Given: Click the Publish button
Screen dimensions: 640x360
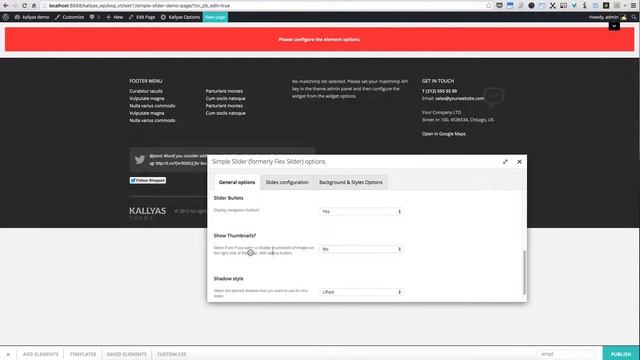Looking at the screenshot, I should pos(621,354).
